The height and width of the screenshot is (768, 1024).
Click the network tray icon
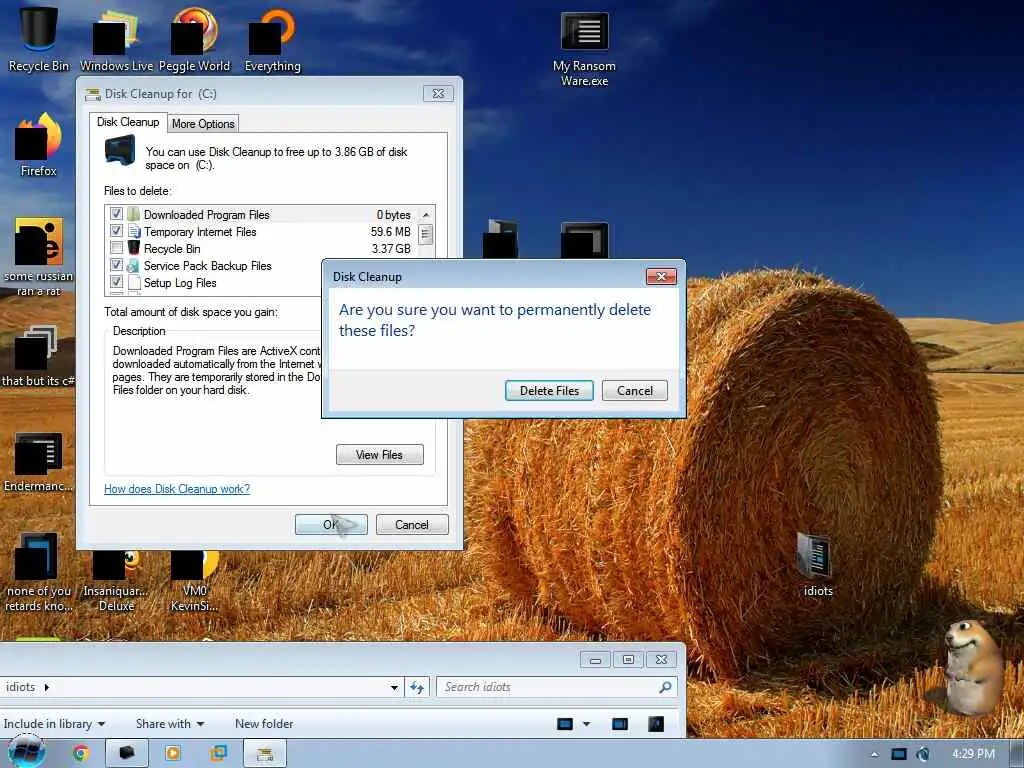coord(899,754)
